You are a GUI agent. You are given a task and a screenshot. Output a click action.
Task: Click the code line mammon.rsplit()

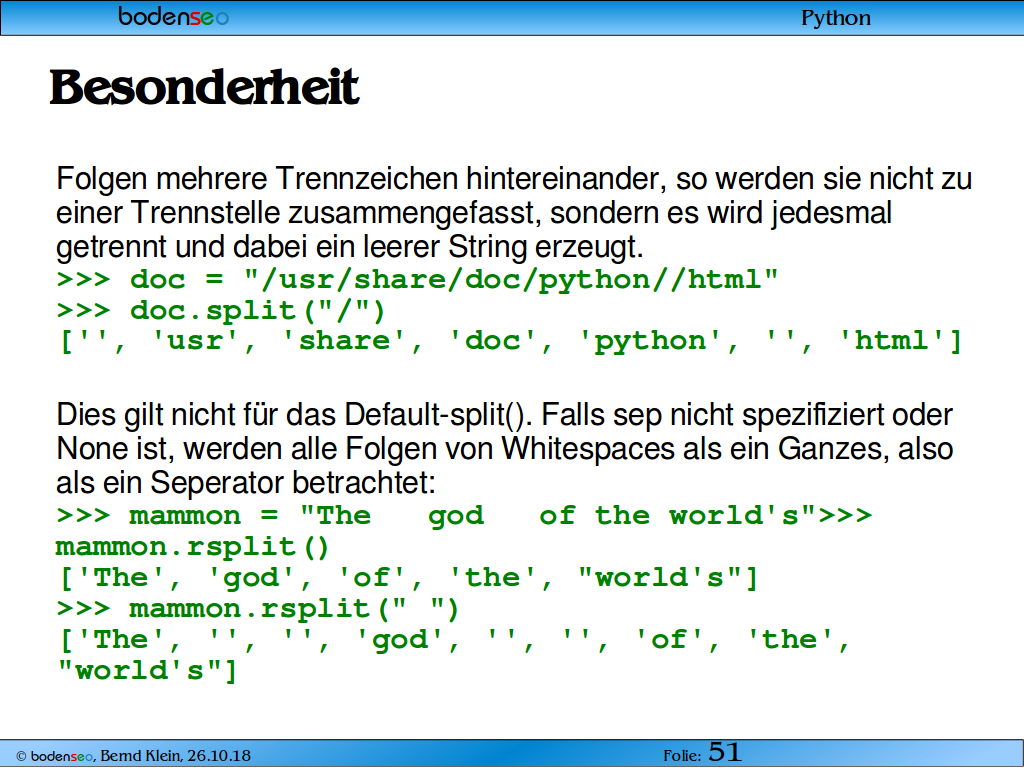pos(192,547)
